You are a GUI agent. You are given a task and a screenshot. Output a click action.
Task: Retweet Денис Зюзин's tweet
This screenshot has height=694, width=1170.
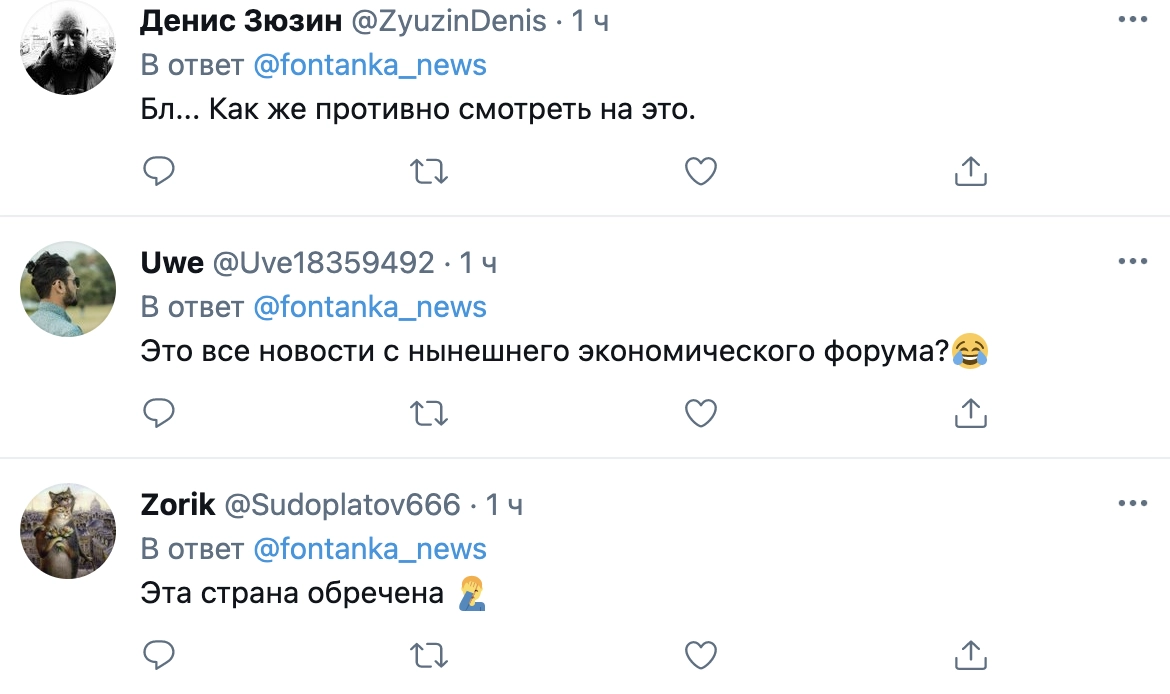click(x=430, y=171)
